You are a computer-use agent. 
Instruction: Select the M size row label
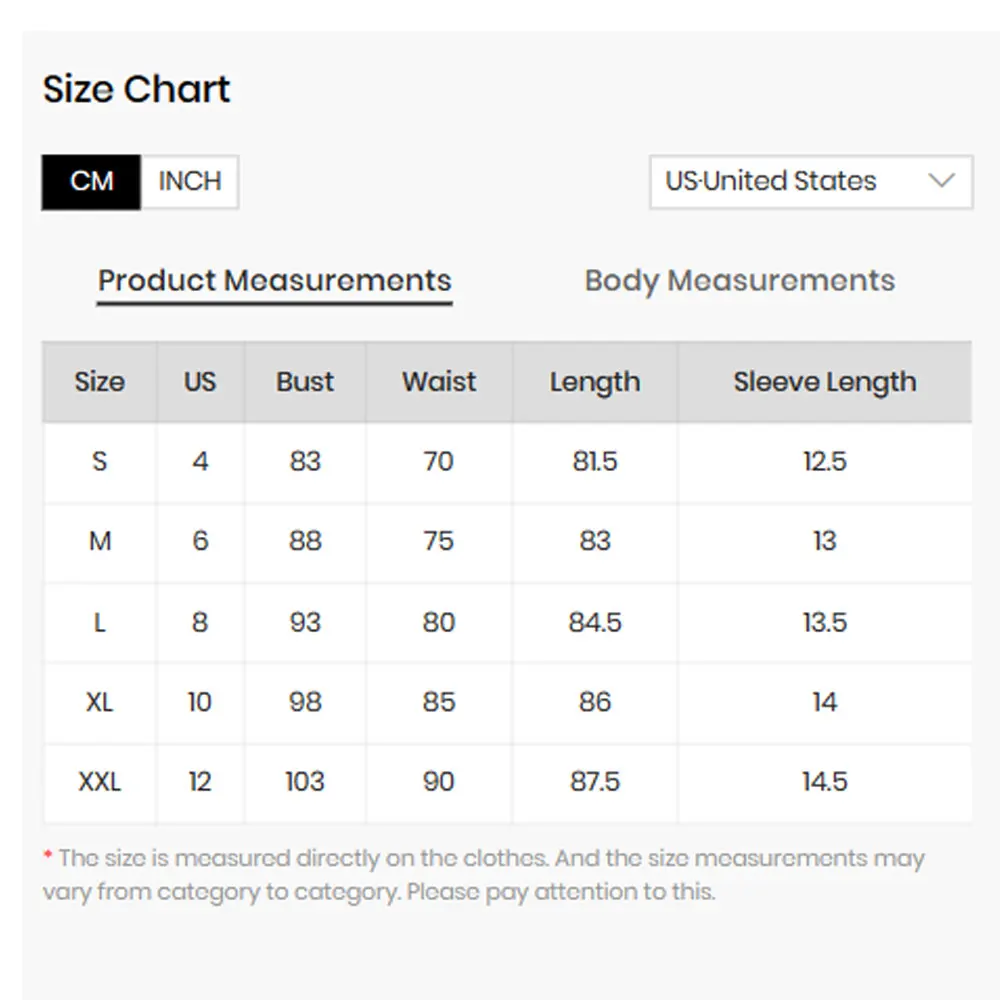(x=99, y=541)
